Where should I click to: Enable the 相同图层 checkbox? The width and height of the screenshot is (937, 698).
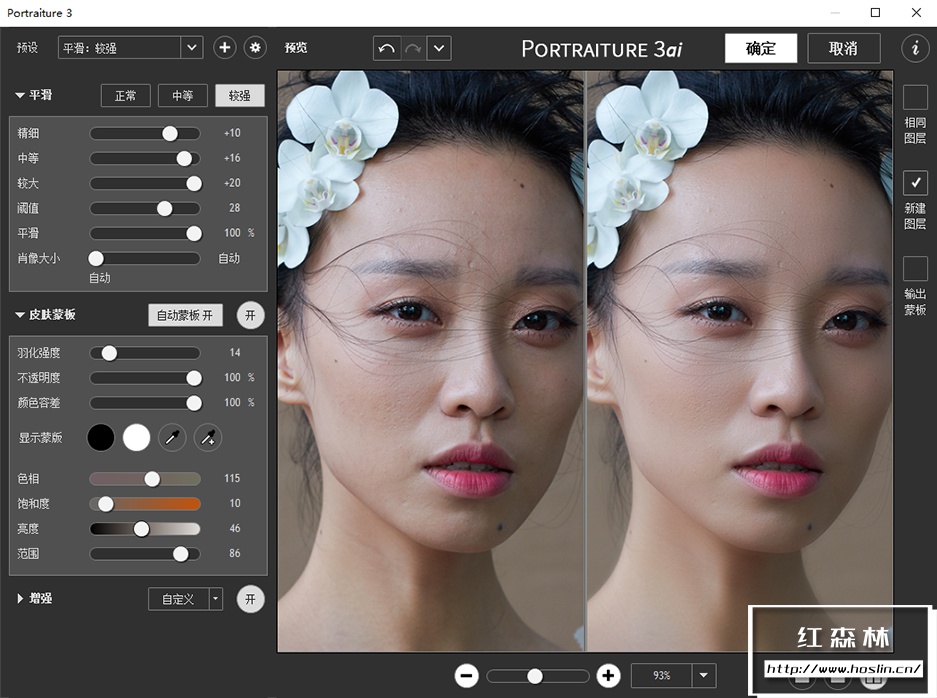coord(915,97)
